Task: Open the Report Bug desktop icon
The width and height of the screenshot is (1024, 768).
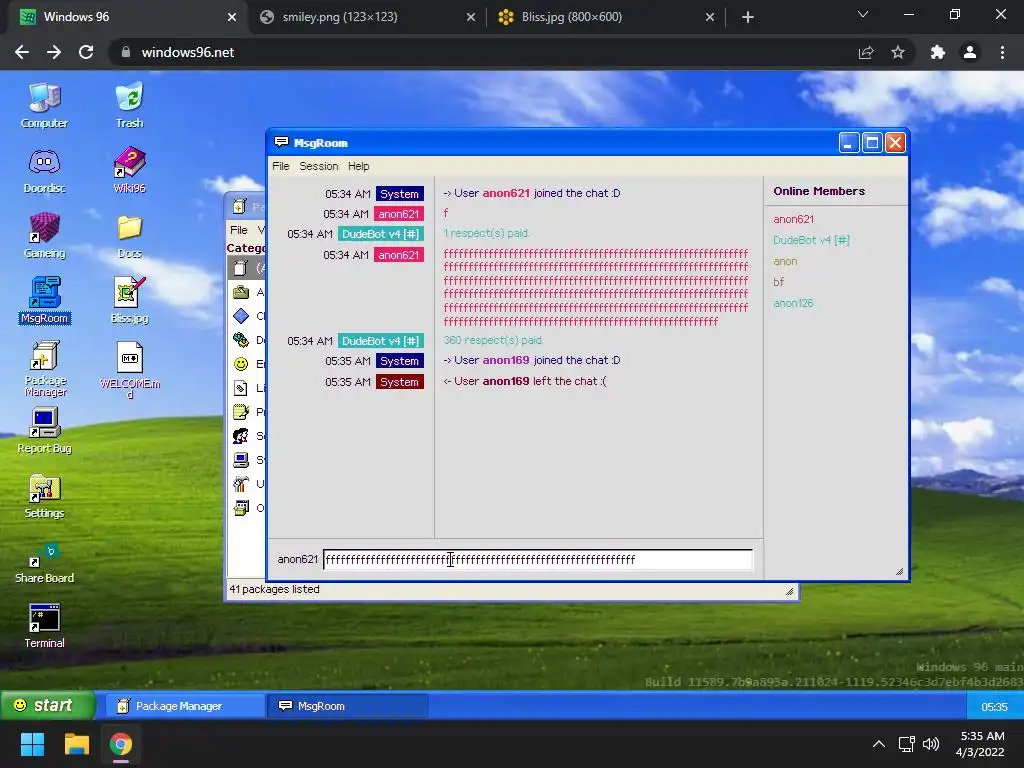Action: (44, 430)
